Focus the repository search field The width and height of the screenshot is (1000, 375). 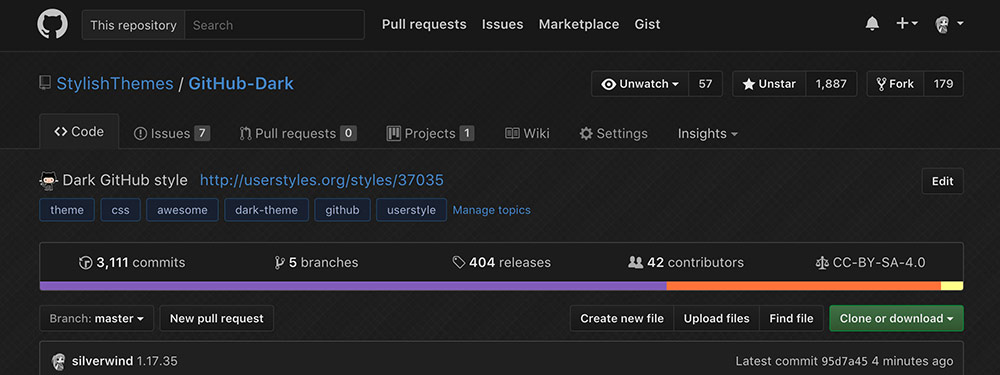274,25
